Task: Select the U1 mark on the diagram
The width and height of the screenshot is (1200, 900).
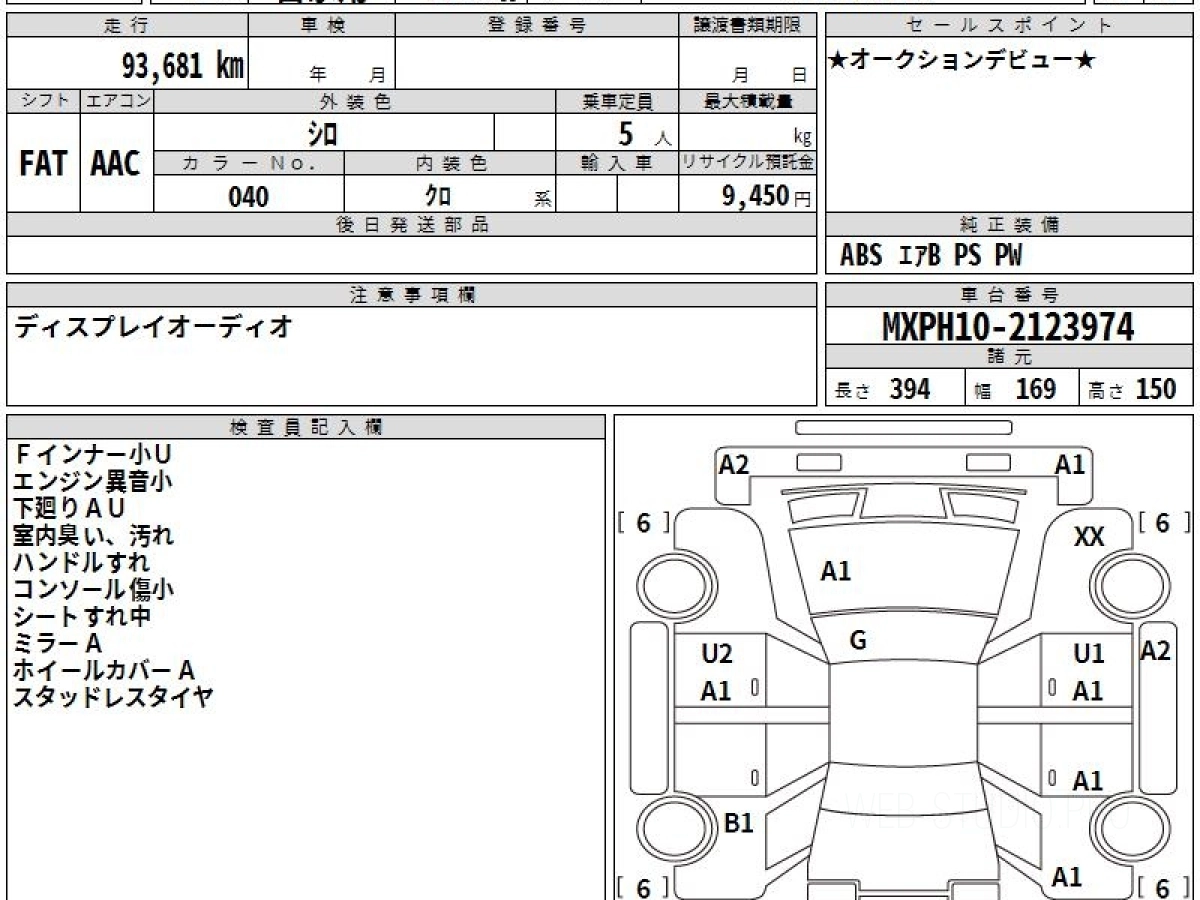Action: [1089, 654]
